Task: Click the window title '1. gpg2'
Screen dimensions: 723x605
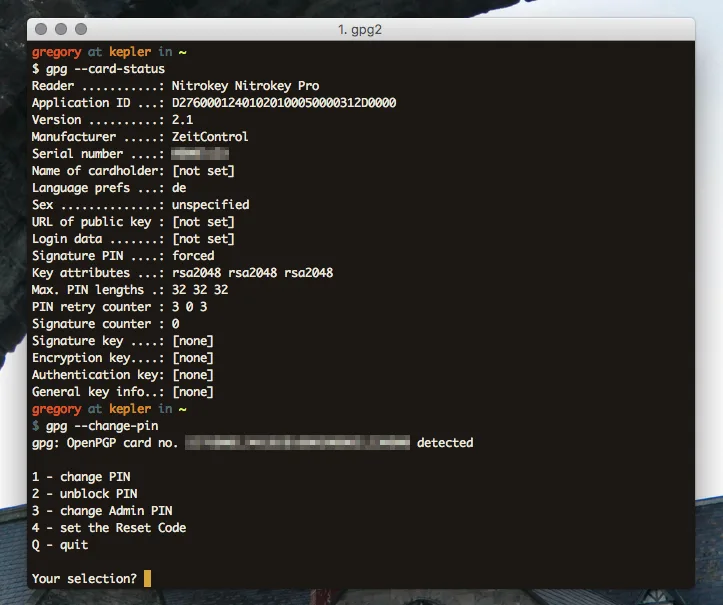Action: click(361, 30)
